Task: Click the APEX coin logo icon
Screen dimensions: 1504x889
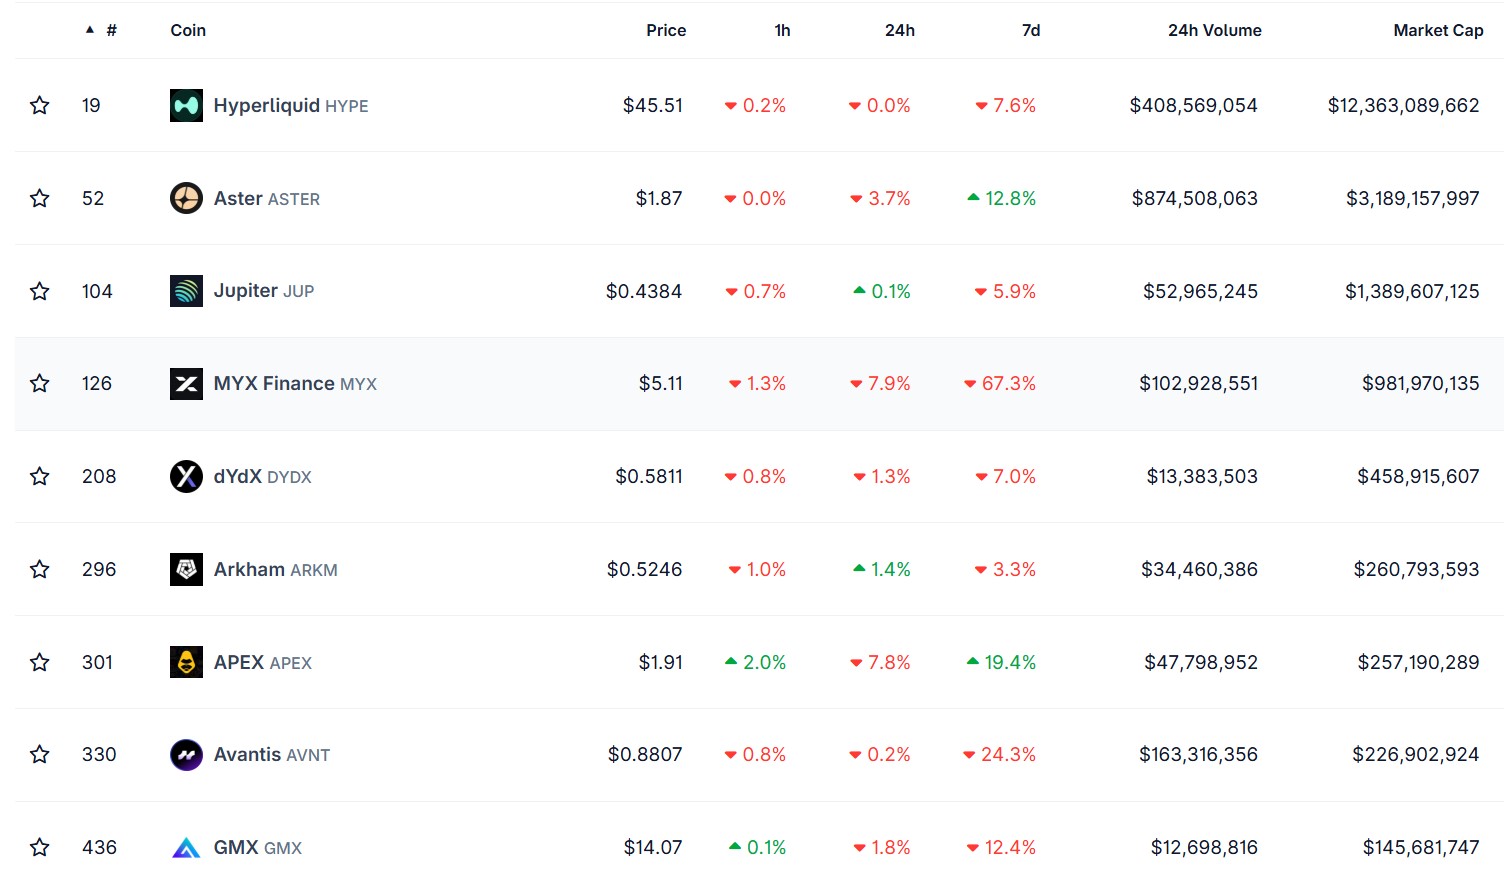Action: click(186, 662)
